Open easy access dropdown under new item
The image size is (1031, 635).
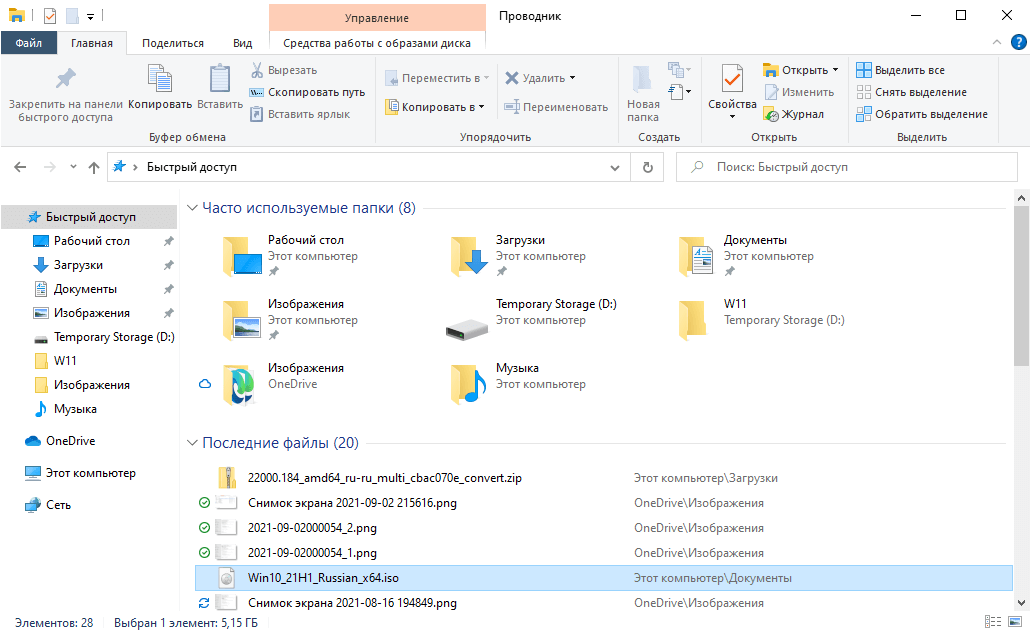(x=679, y=91)
